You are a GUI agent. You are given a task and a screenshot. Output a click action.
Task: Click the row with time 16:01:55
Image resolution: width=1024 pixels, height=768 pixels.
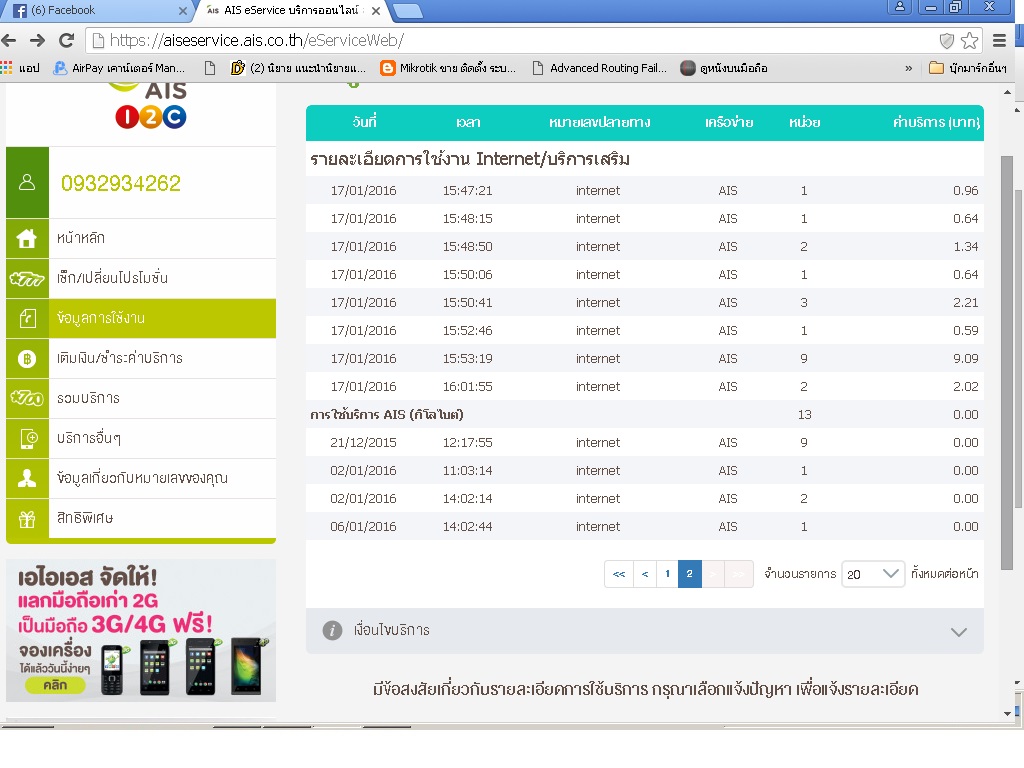click(x=645, y=387)
